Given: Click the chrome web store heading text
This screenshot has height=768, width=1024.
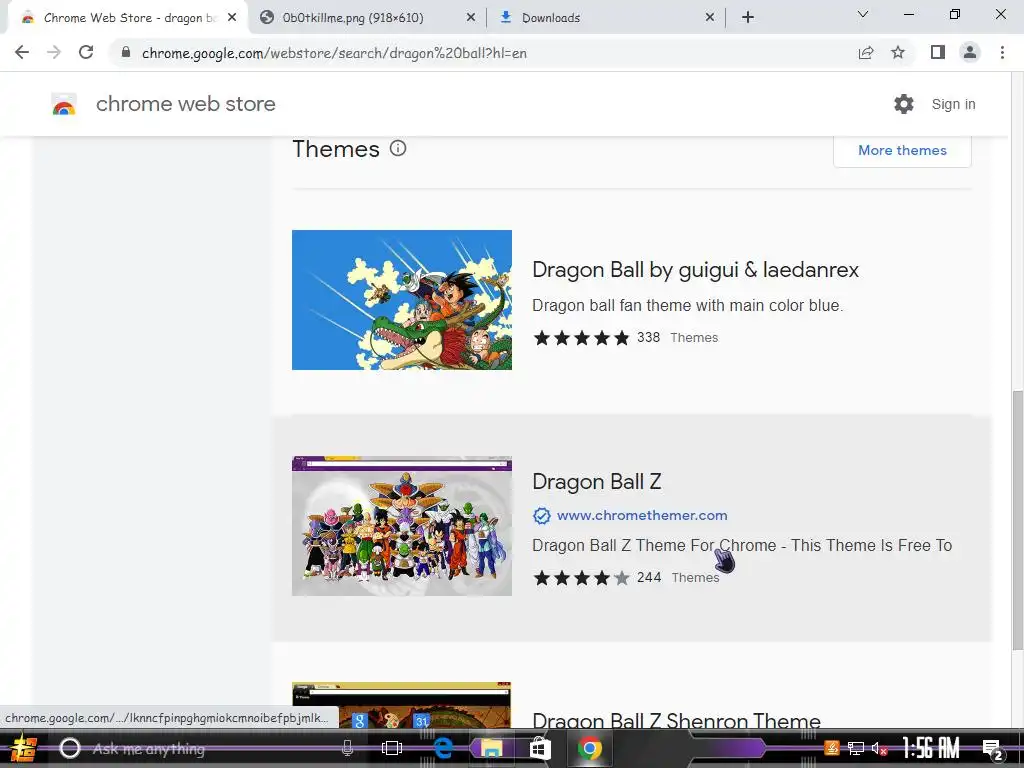Looking at the screenshot, I should [x=185, y=104].
